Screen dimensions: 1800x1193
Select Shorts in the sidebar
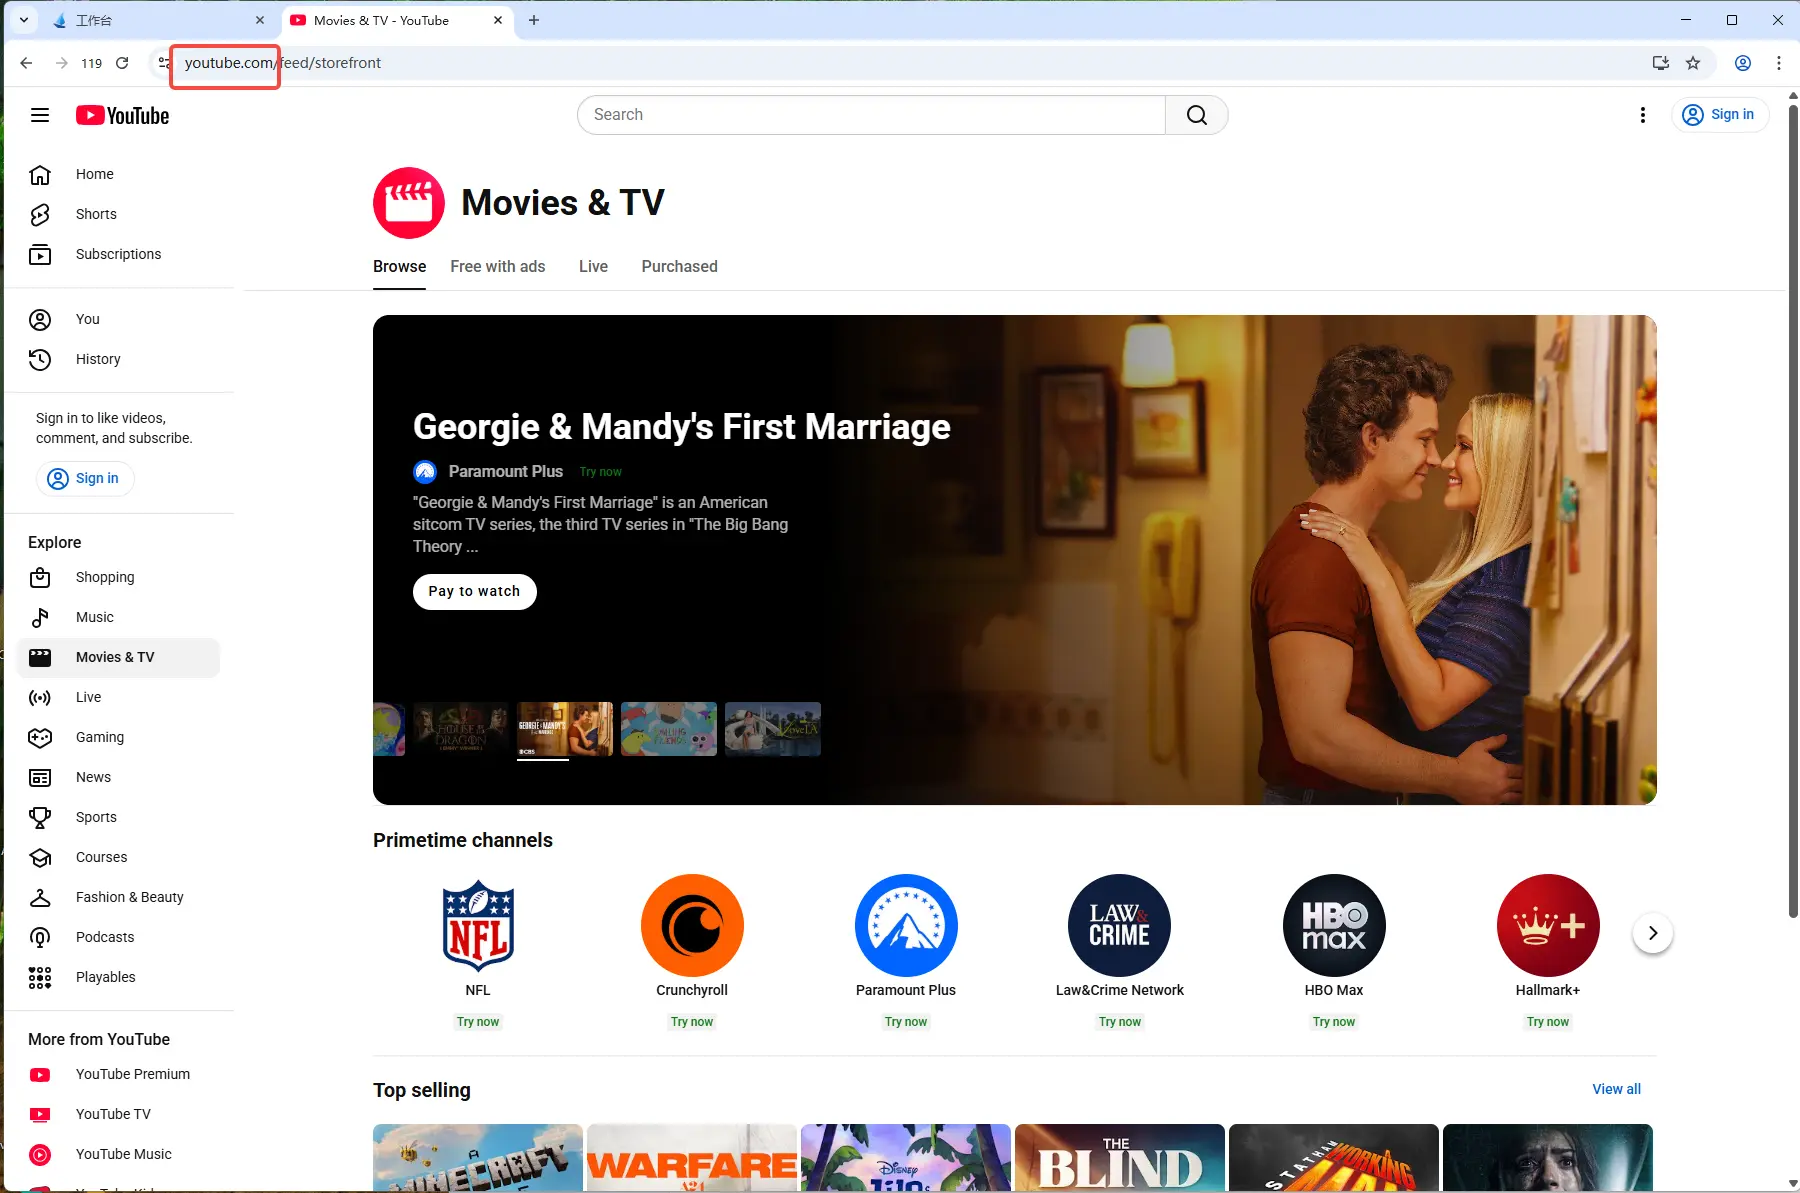(96, 214)
